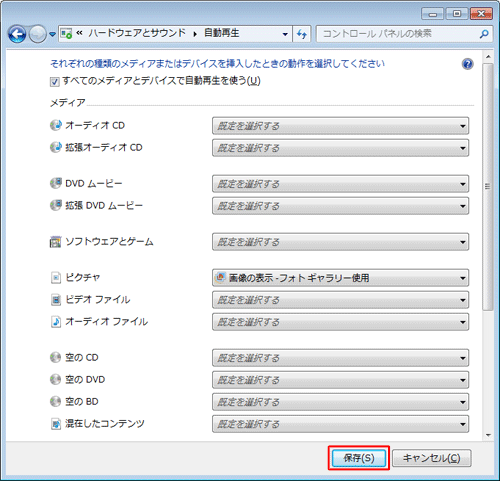
Task: Uncheck すべてのメディアとデバイスで自動再生を使う checkbox
Action: [x=54, y=81]
